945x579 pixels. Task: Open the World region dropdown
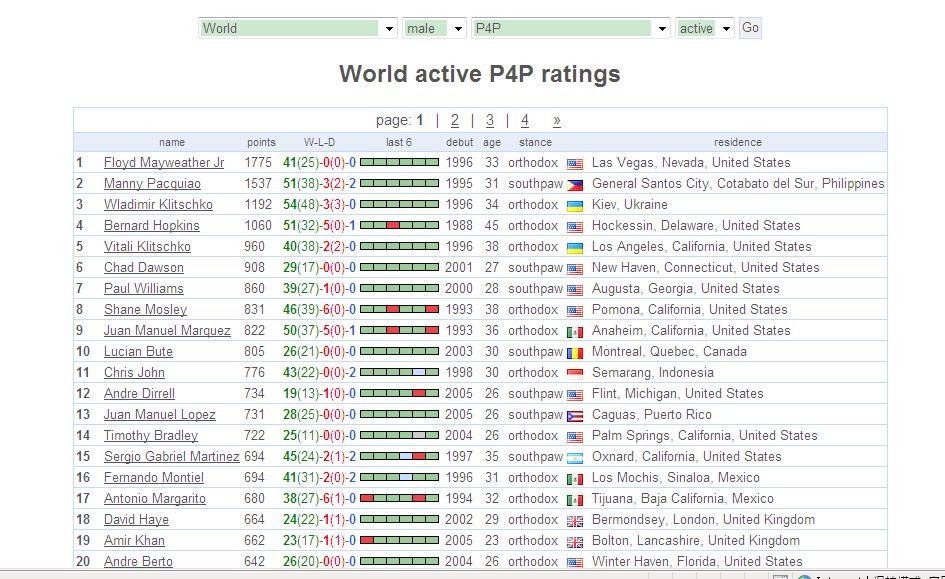point(298,28)
